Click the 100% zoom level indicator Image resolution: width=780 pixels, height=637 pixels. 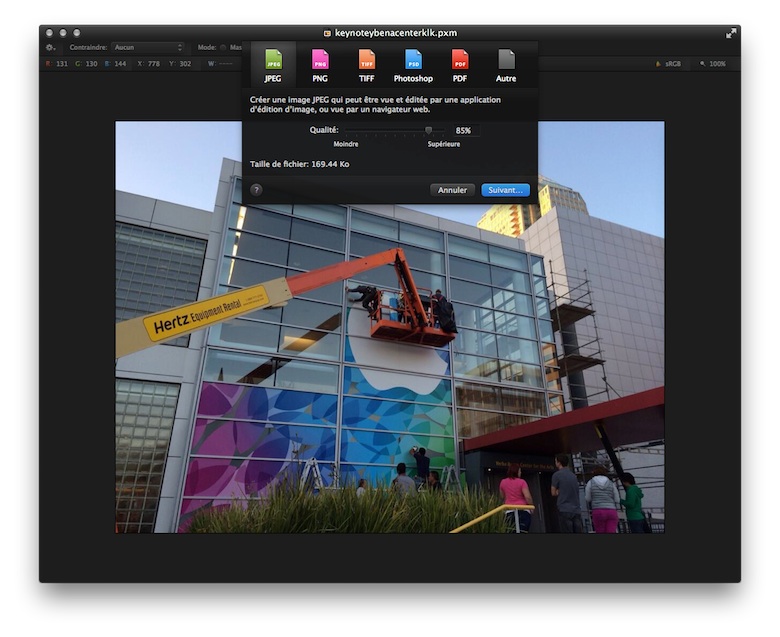[x=713, y=64]
